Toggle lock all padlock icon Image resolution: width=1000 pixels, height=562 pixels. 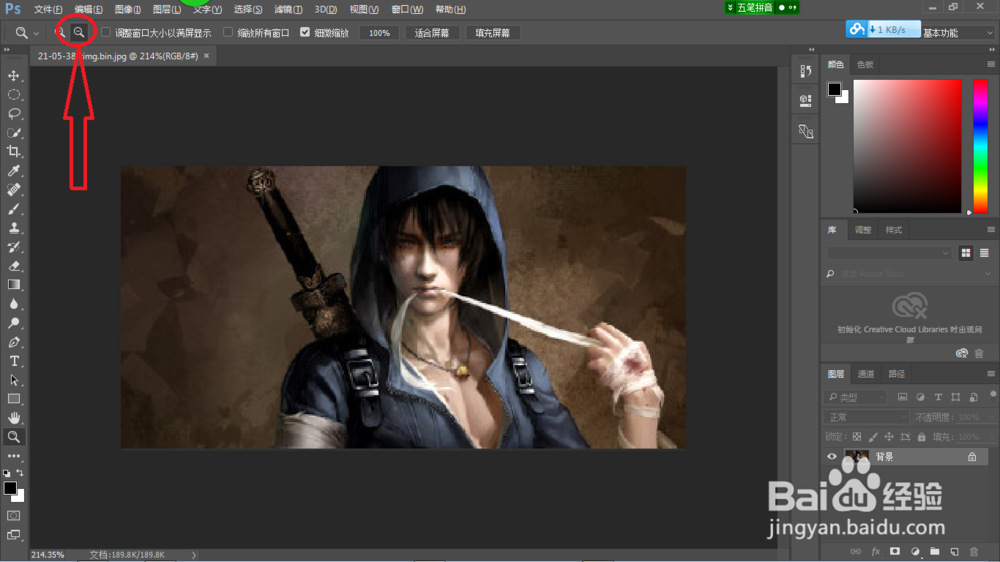pos(922,437)
